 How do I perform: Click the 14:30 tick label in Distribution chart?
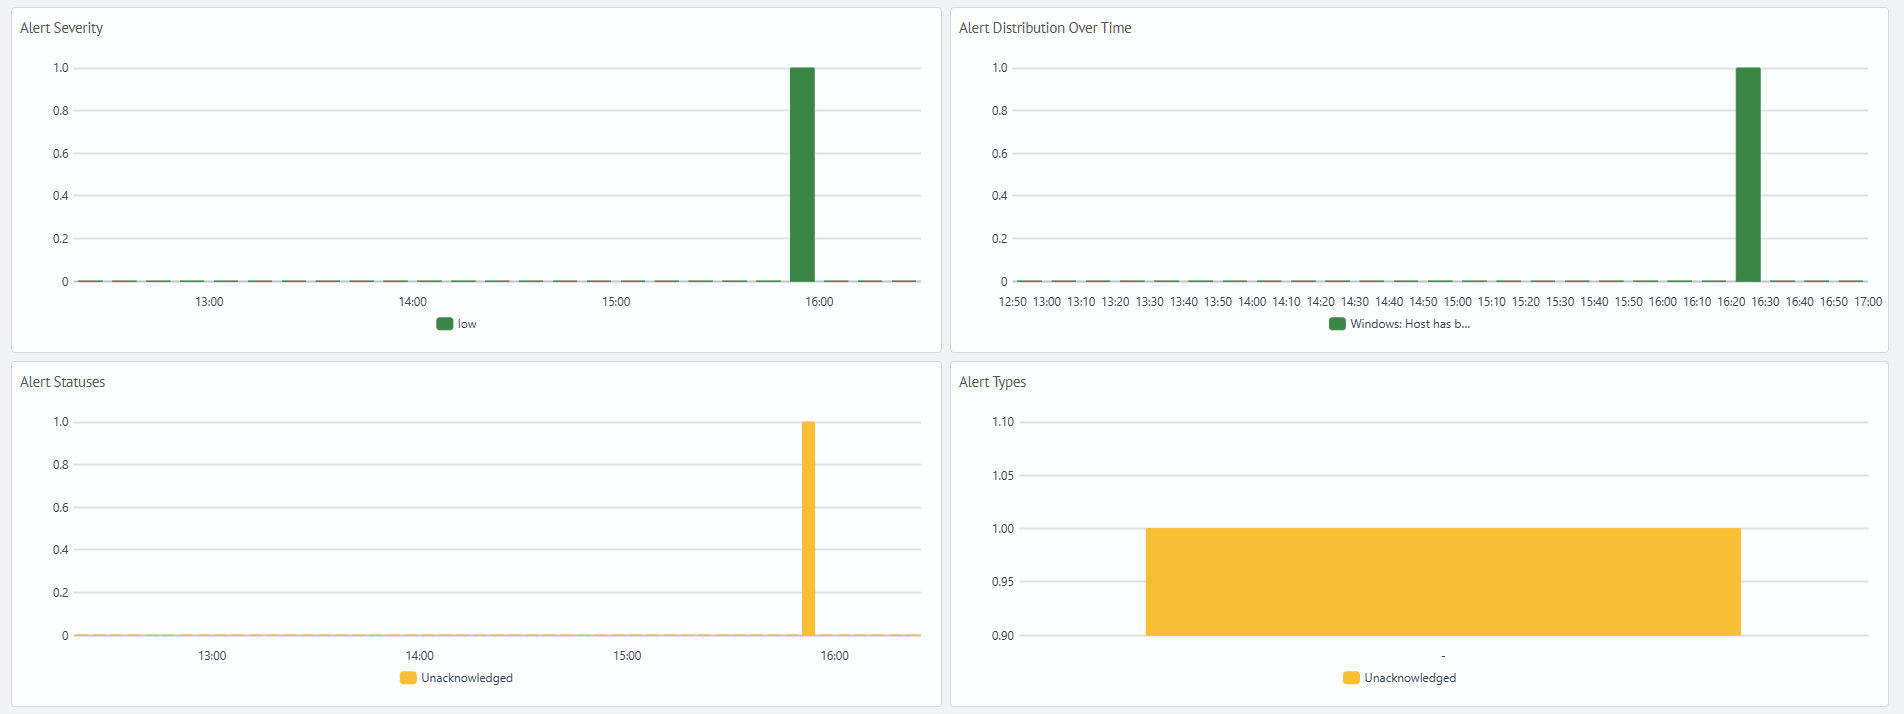[x=1355, y=302]
